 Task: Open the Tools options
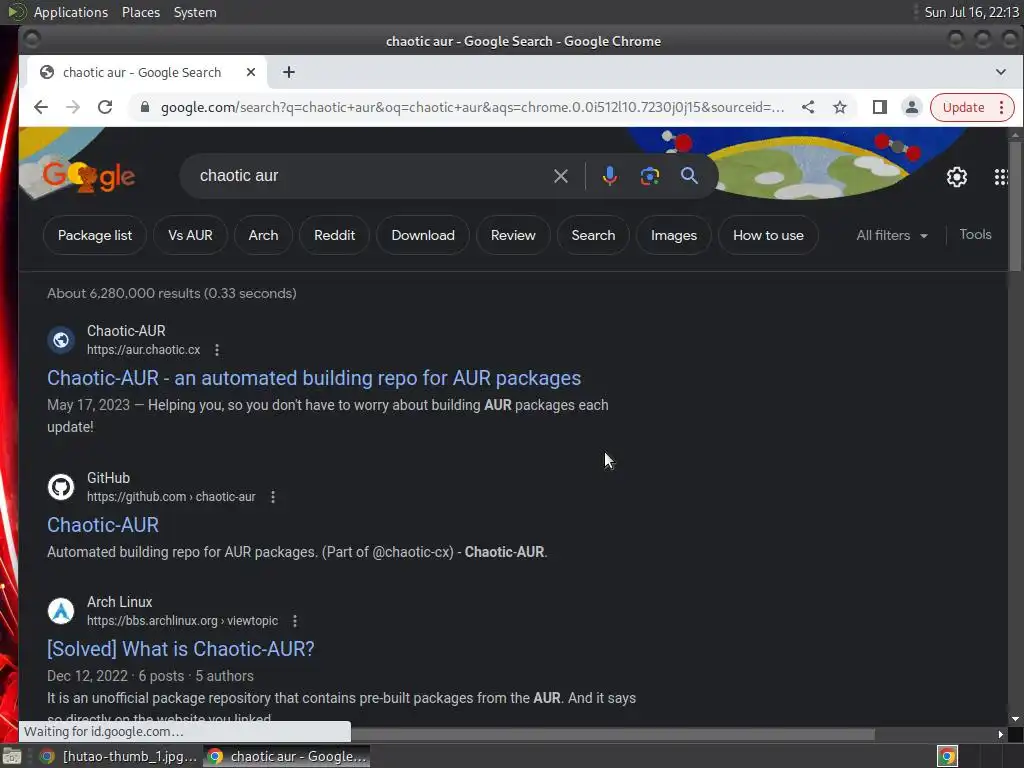click(975, 234)
